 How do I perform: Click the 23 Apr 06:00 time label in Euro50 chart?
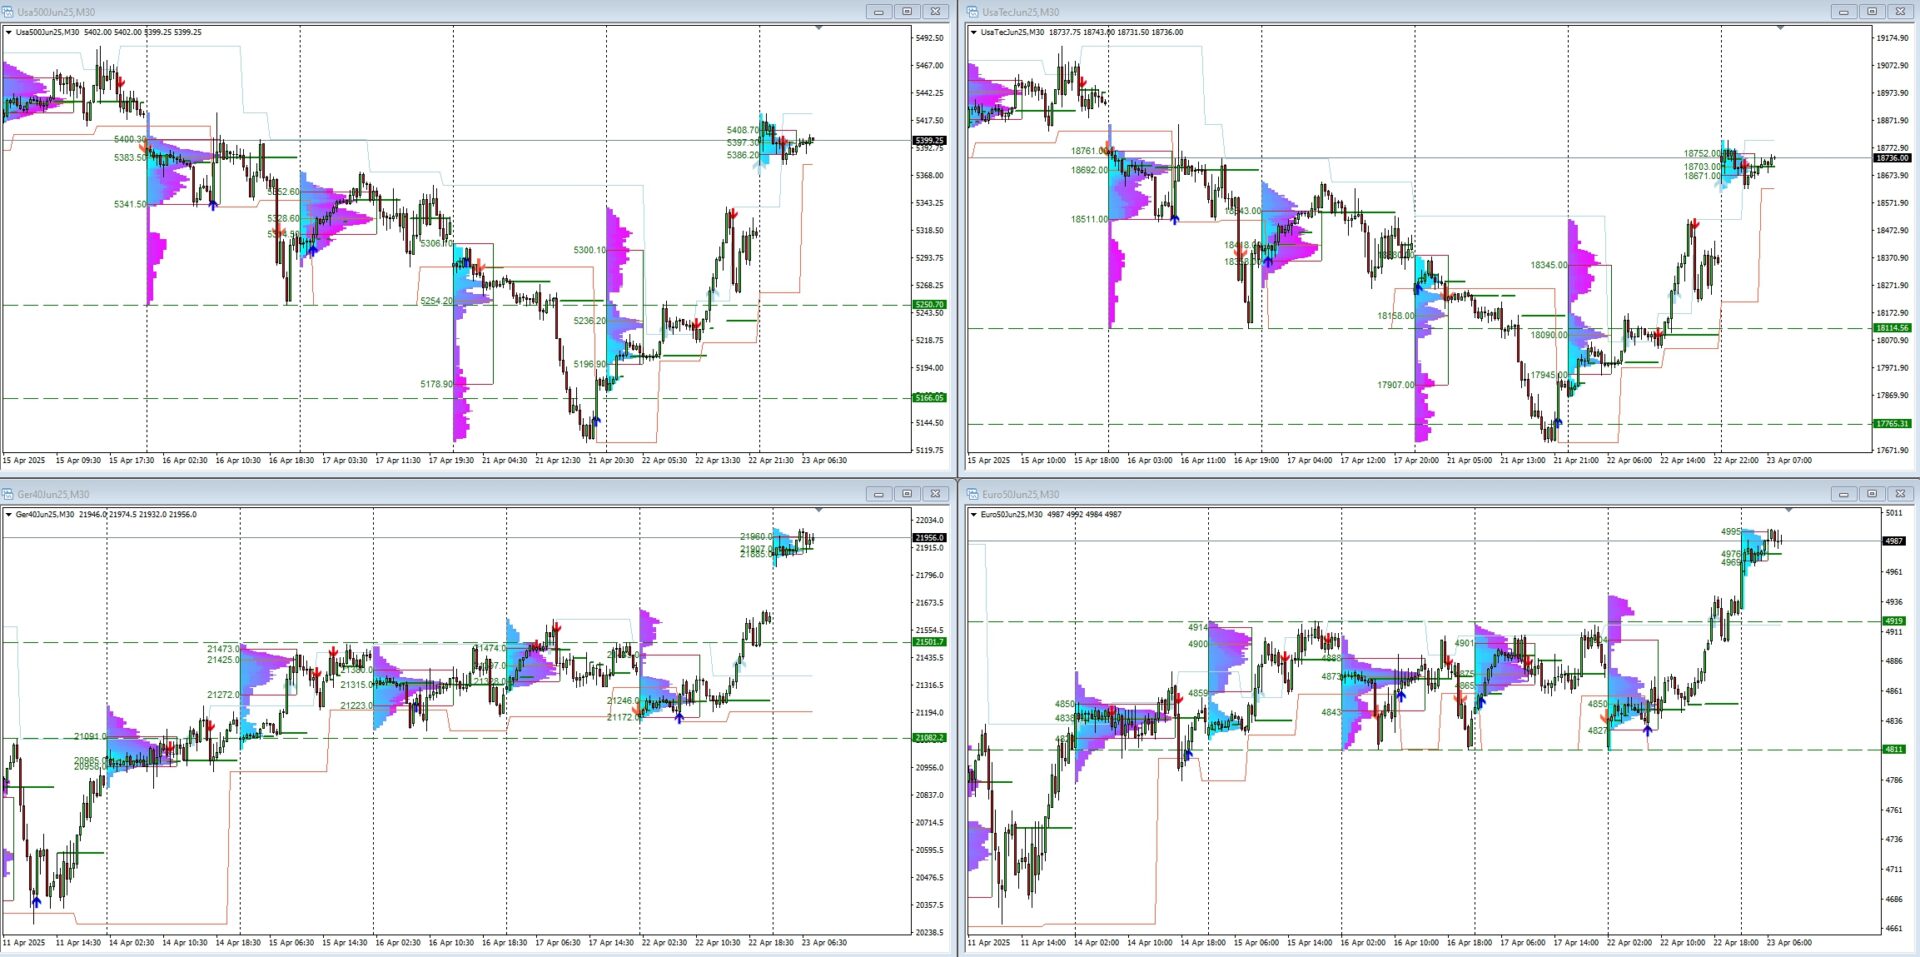click(x=1789, y=943)
